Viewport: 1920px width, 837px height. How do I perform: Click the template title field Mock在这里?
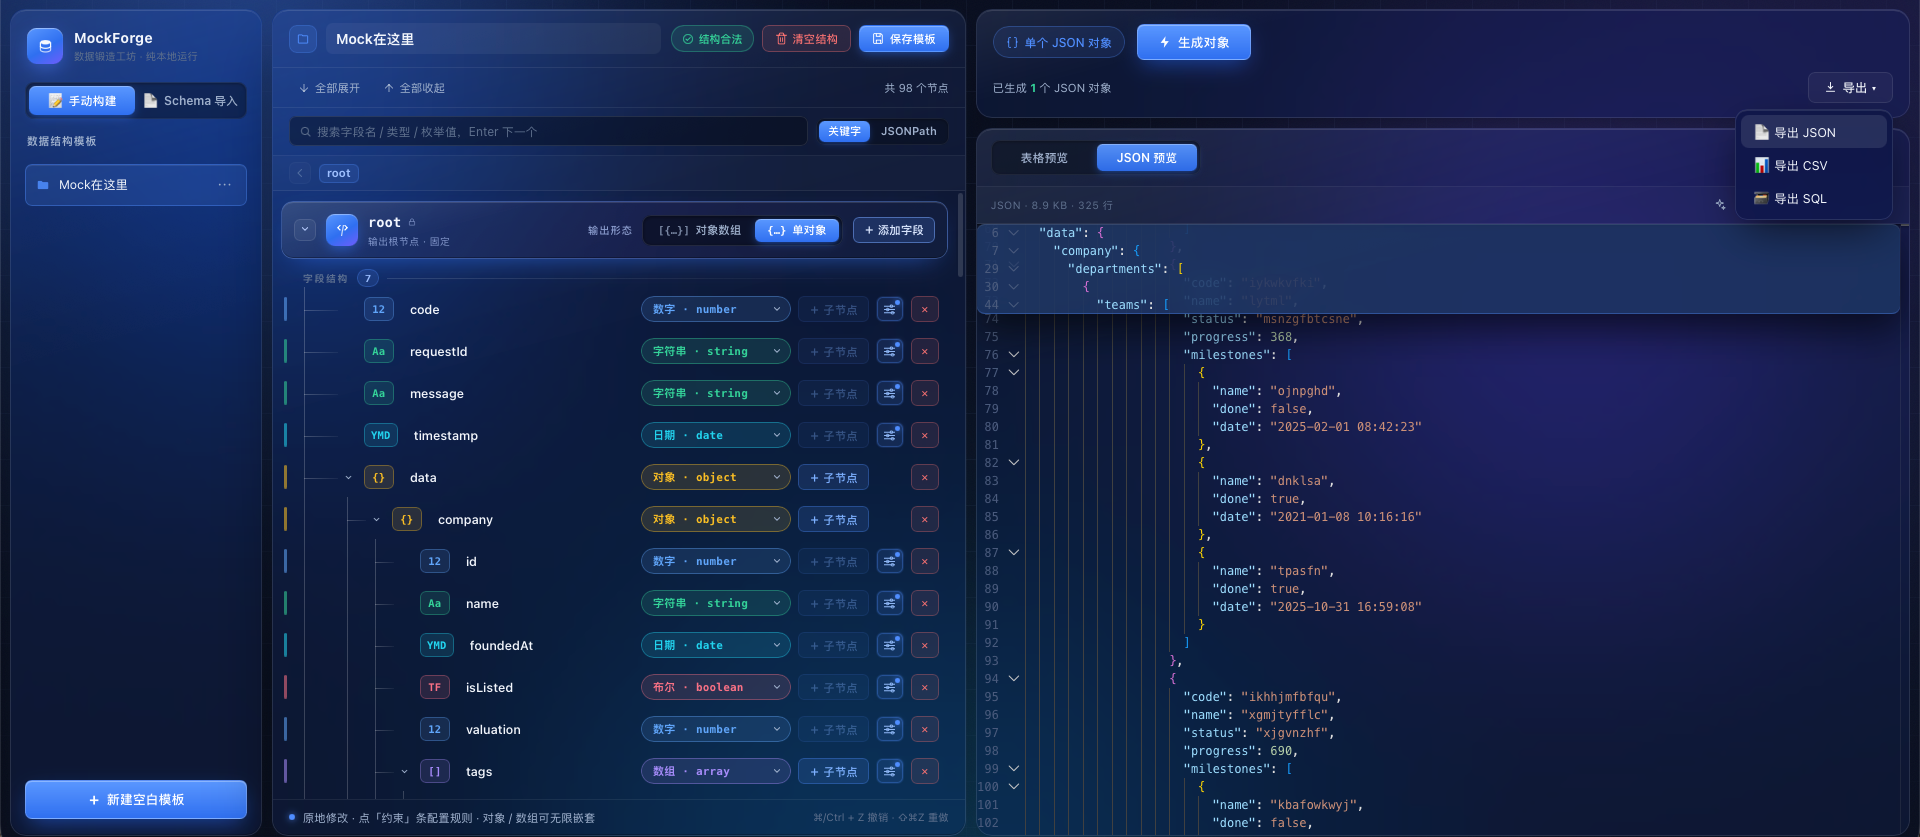point(493,39)
